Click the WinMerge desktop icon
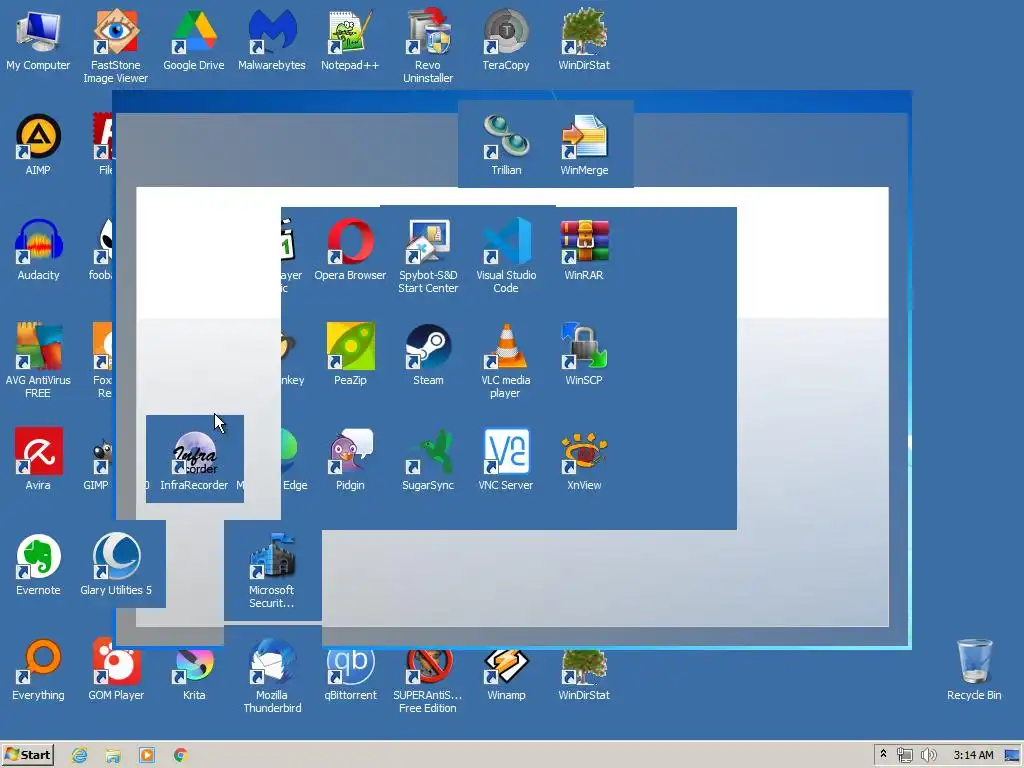 [584, 144]
